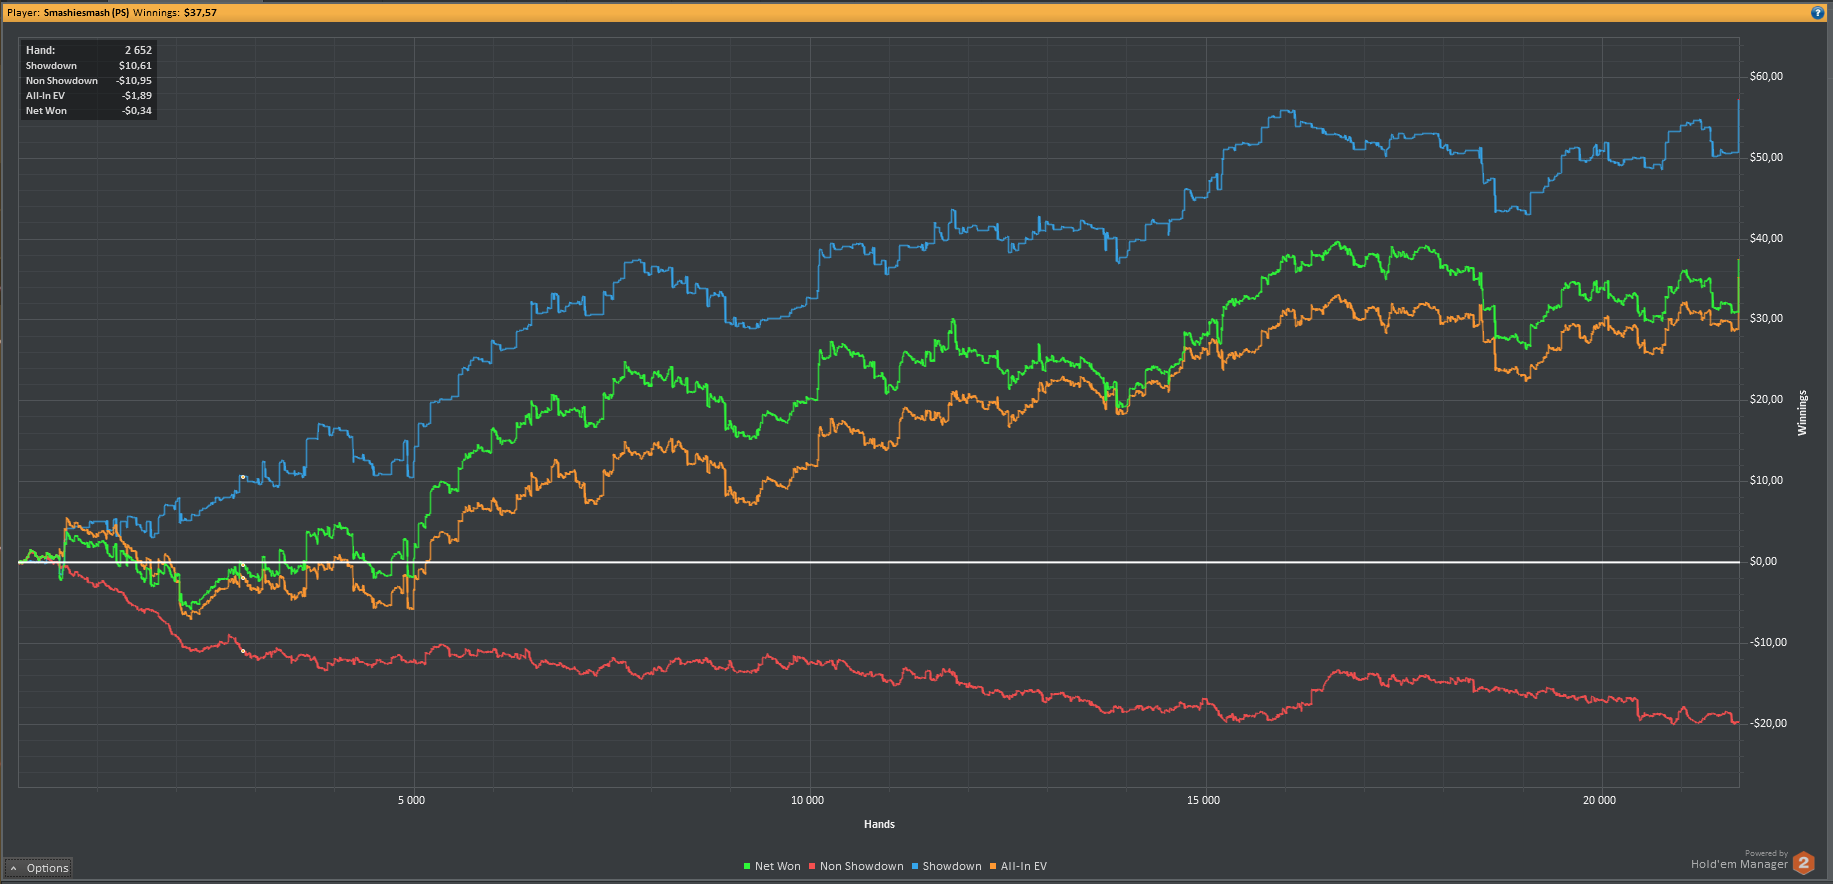Click the $50,00 label on the winnings axis
The height and width of the screenshot is (884, 1833).
click(1766, 157)
